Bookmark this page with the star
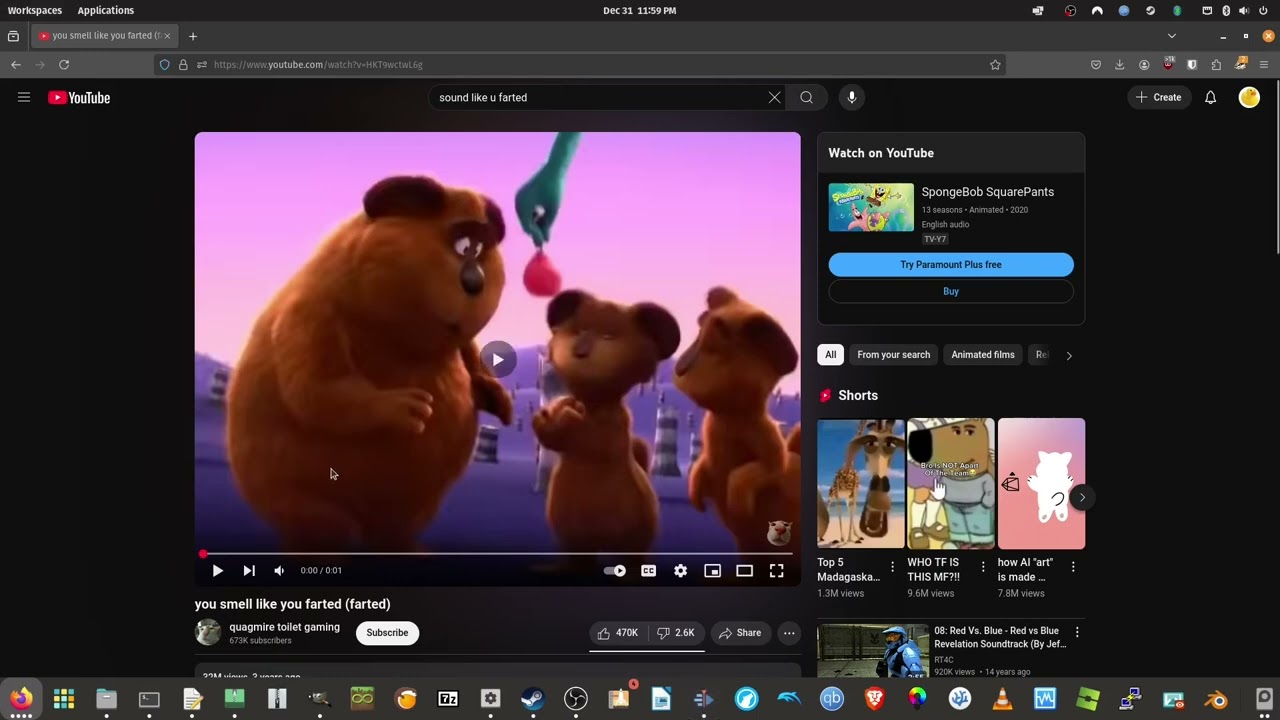The width and height of the screenshot is (1280, 720). [x=995, y=65]
